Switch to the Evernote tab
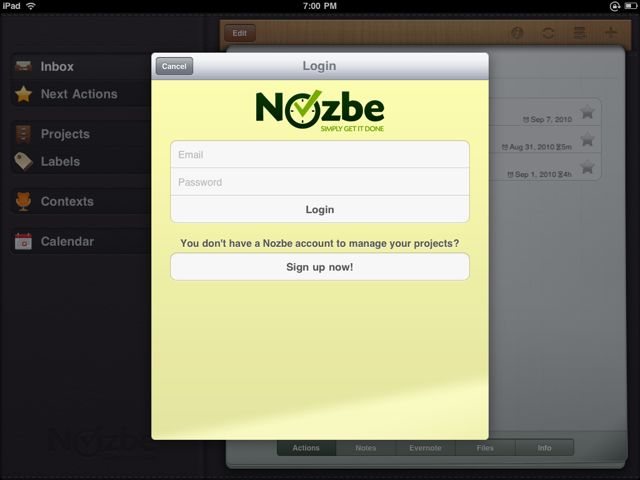Image resolution: width=640 pixels, height=480 pixels. coord(425,448)
